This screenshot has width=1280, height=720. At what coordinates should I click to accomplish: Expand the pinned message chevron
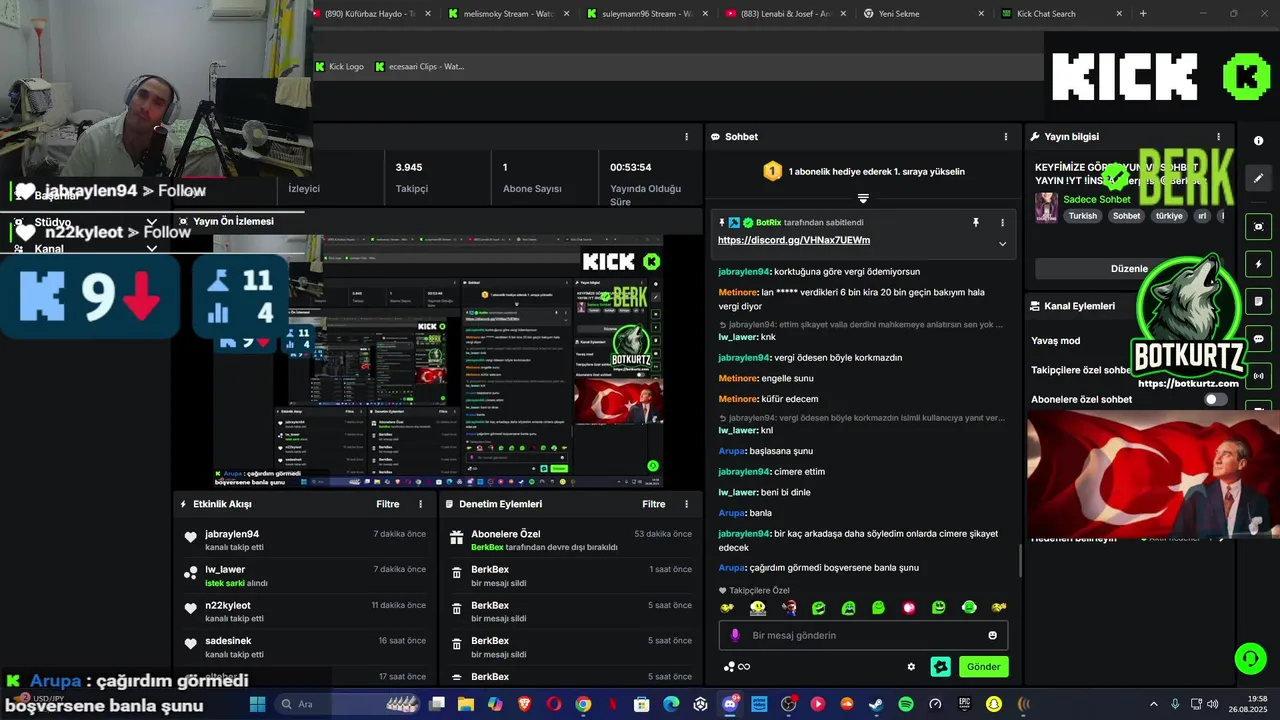pyautogui.click(x=1002, y=243)
